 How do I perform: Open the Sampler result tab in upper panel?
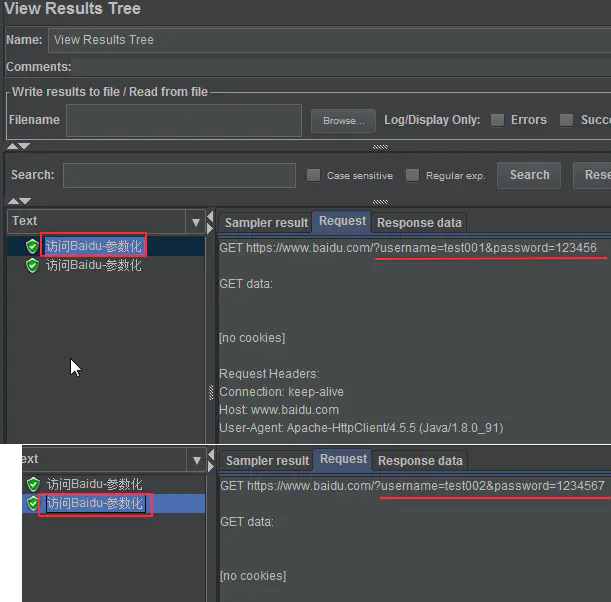pos(266,223)
